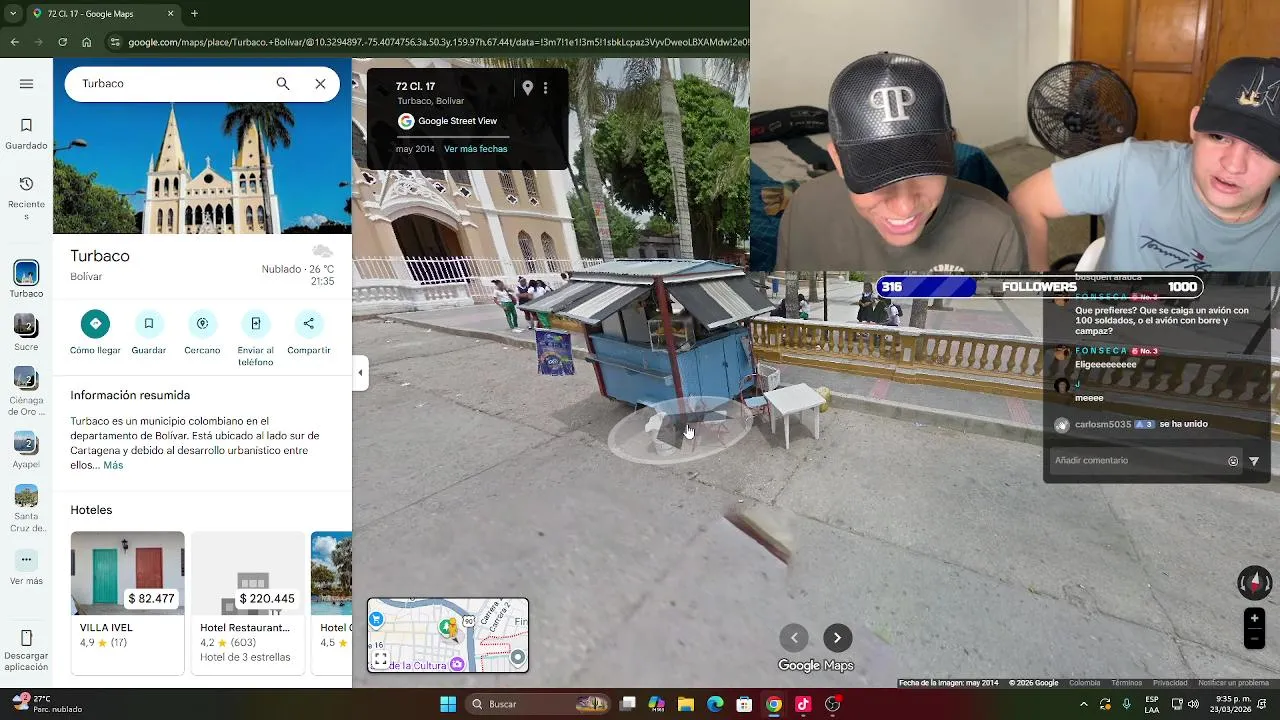Select the Santa Cruz de recent shortcut

coord(26,509)
